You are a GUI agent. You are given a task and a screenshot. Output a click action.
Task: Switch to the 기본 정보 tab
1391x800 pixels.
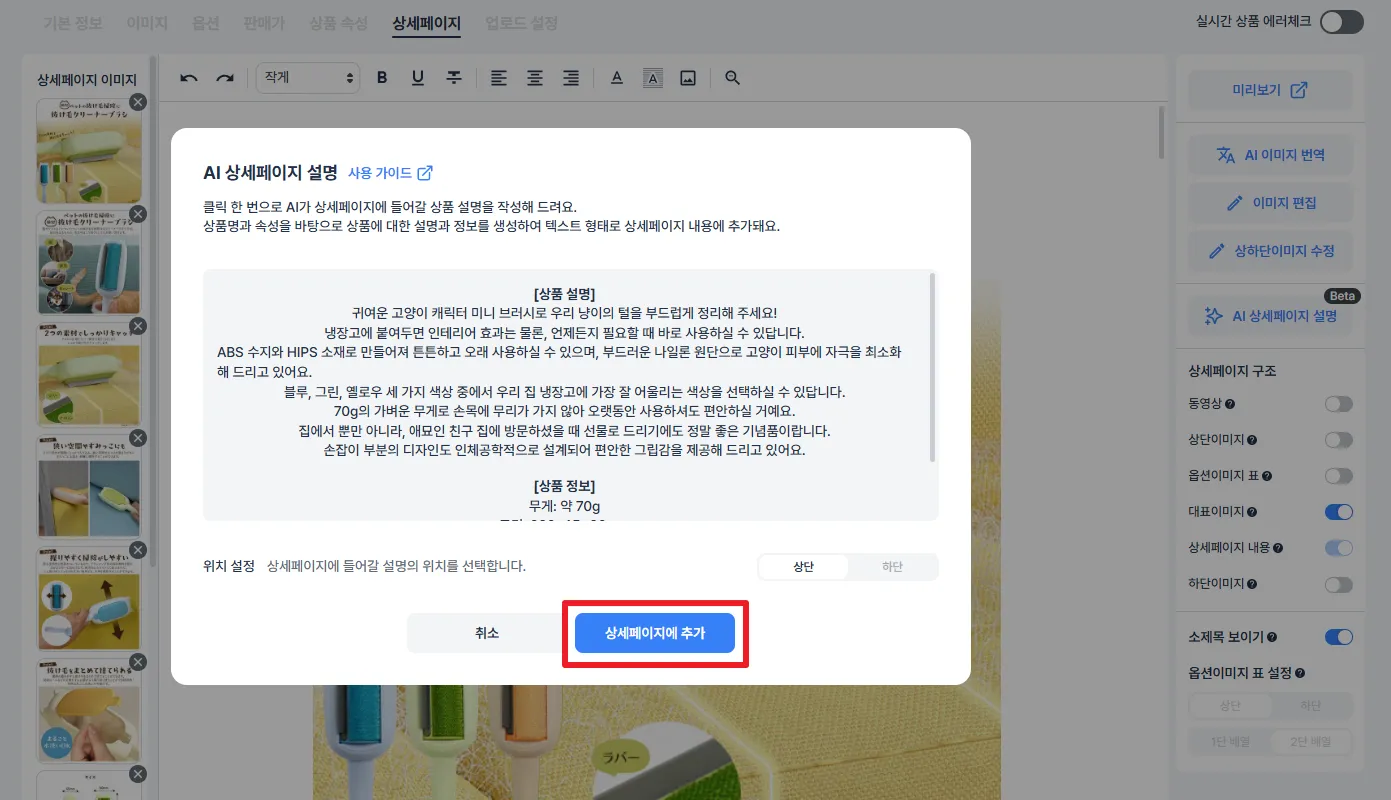coord(72,22)
